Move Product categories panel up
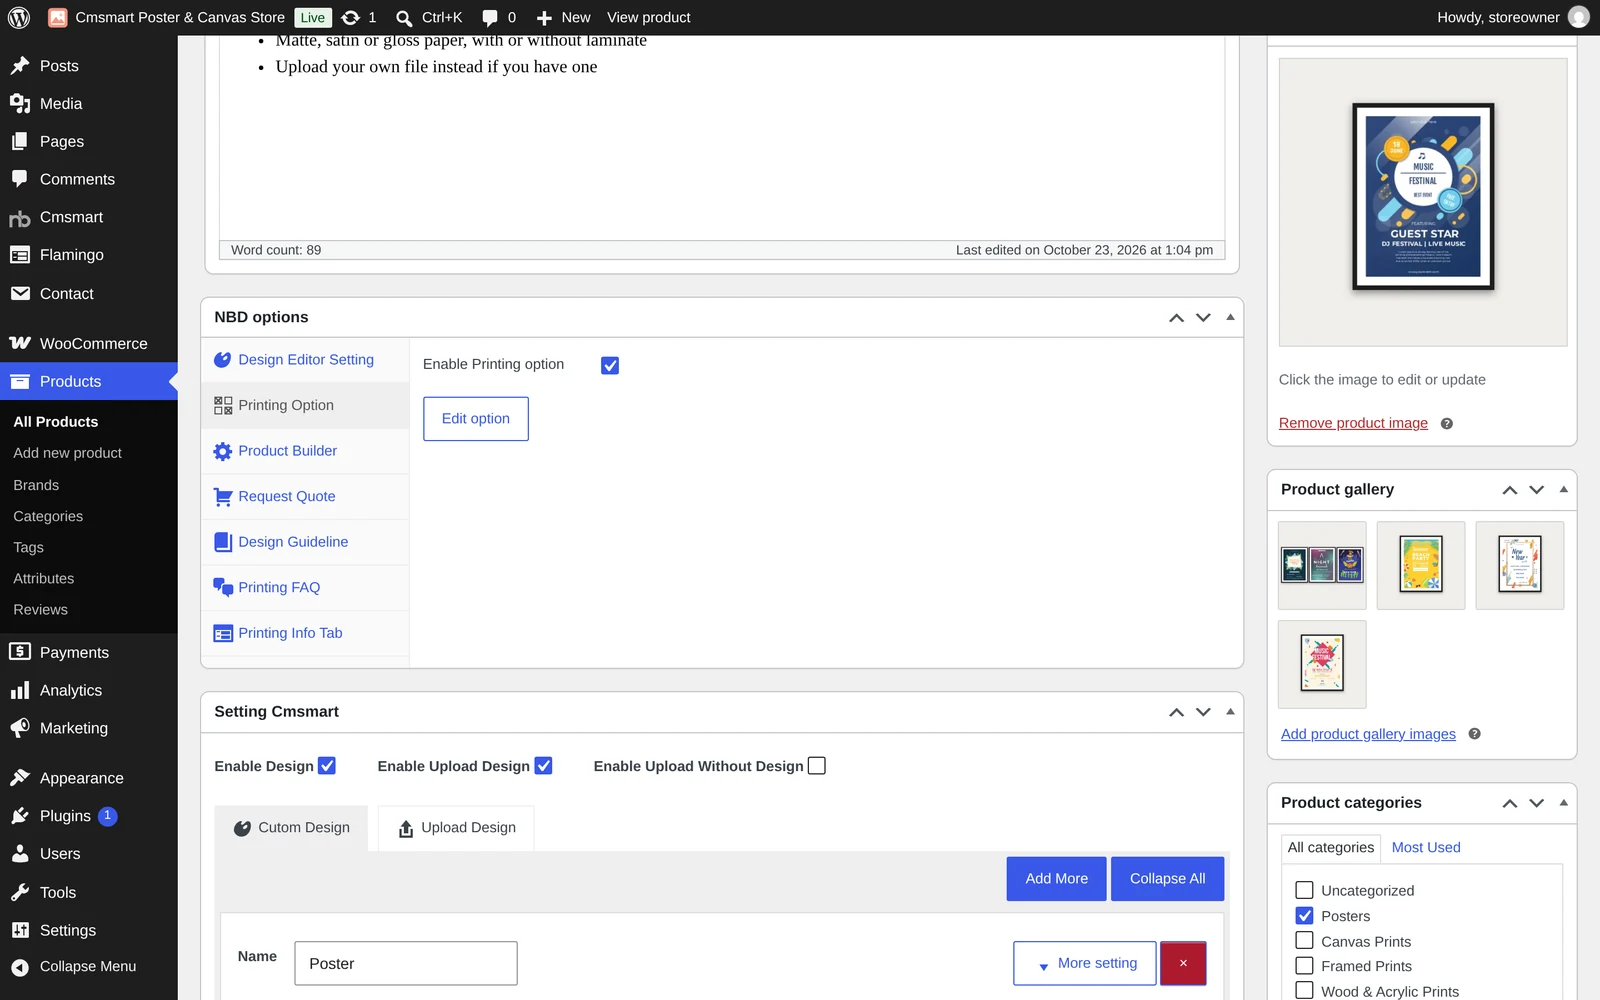 1510,803
